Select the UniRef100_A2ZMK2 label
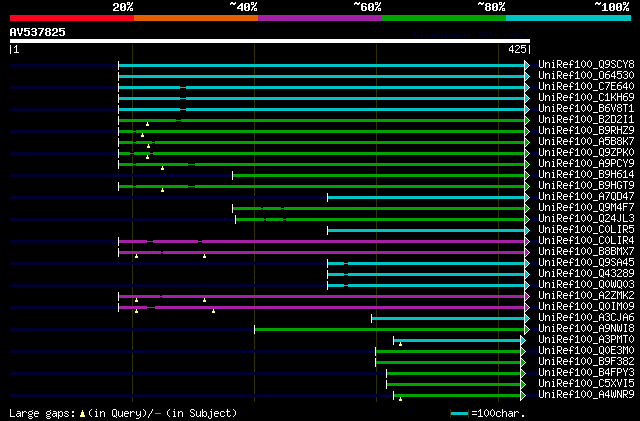Viewport: 640px width, 421px height. click(x=586, y=296)
